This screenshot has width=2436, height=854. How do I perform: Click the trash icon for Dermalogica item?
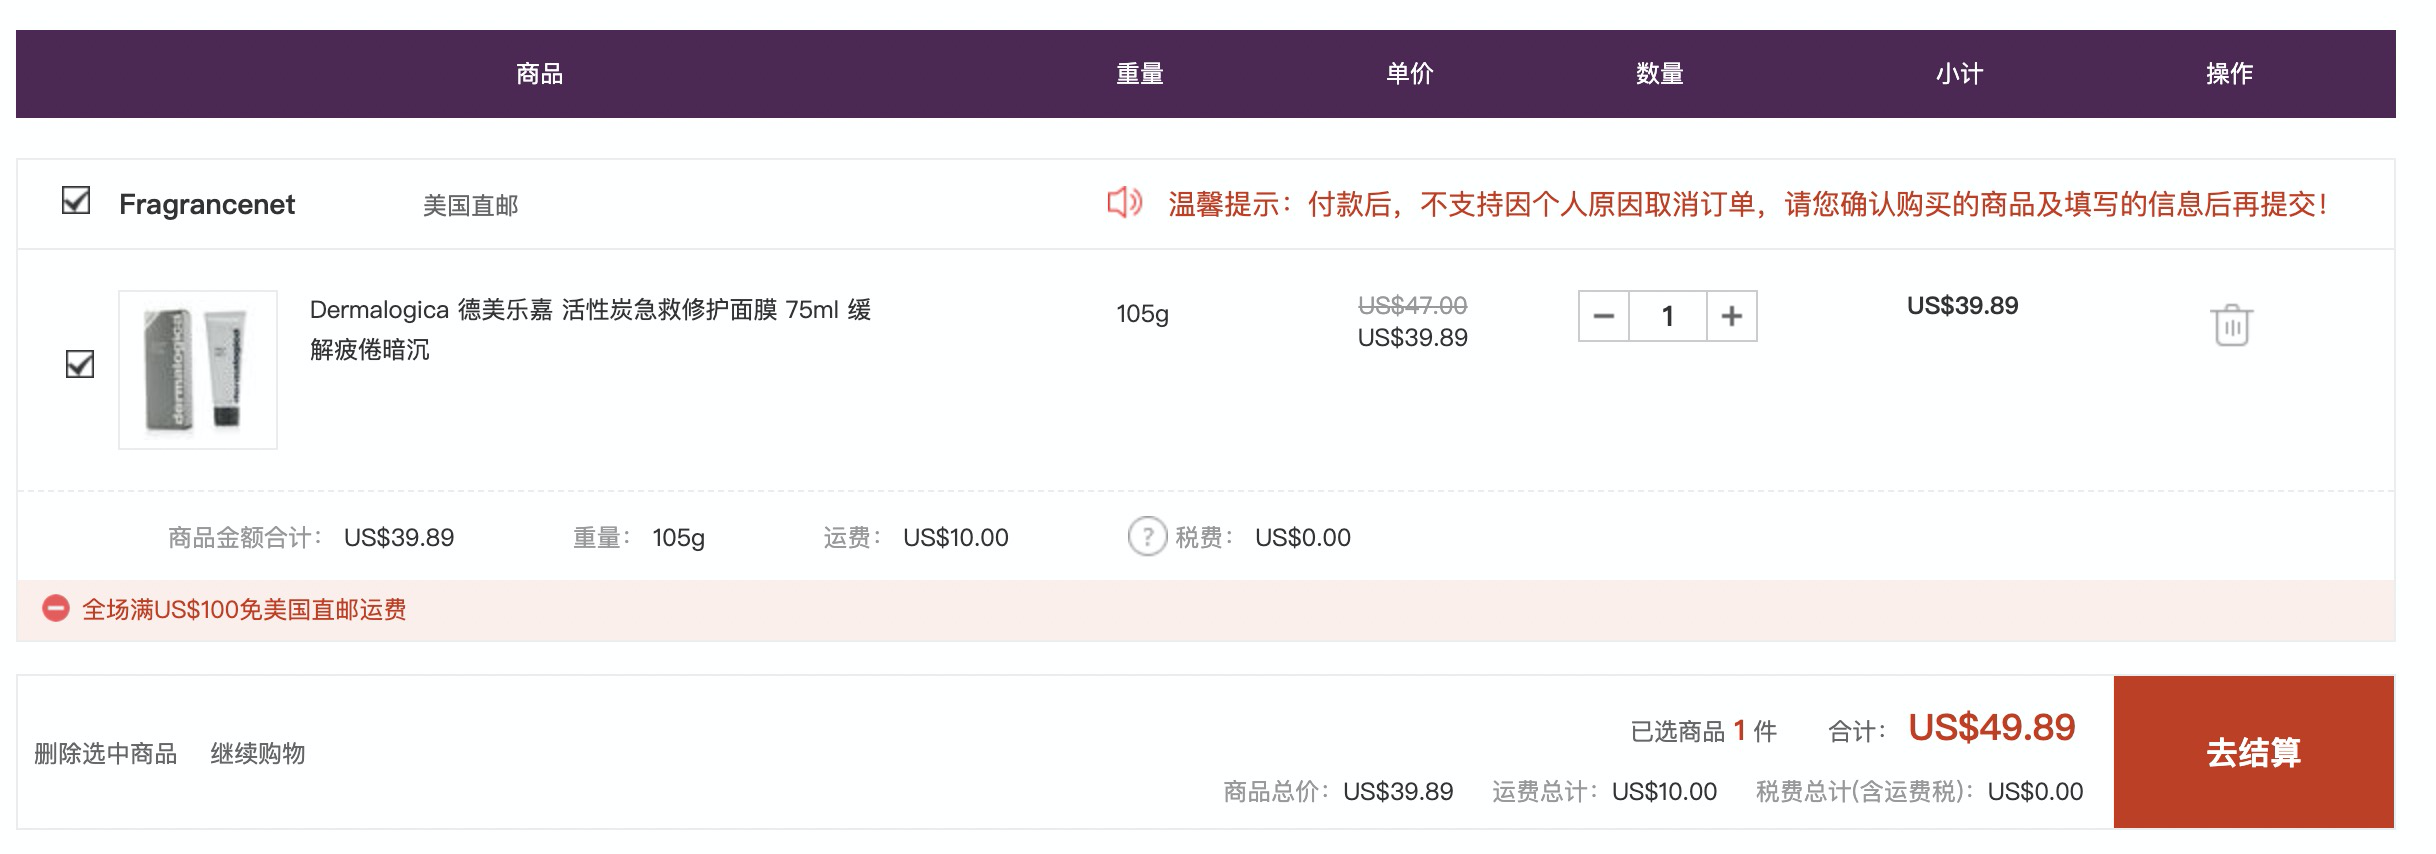pos(2231,325)
